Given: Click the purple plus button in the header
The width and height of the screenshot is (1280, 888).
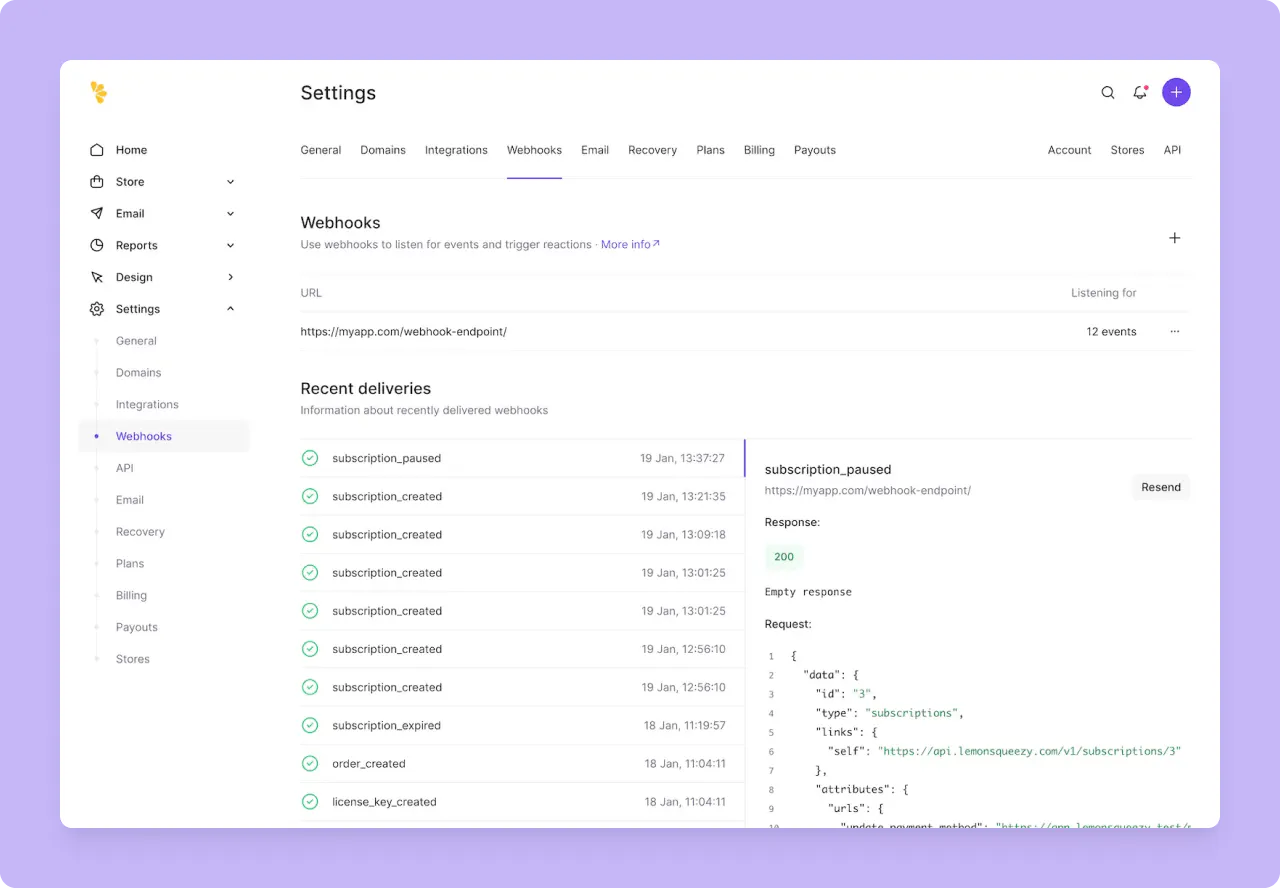Looking at the screenshot, I should (1176, 92).
